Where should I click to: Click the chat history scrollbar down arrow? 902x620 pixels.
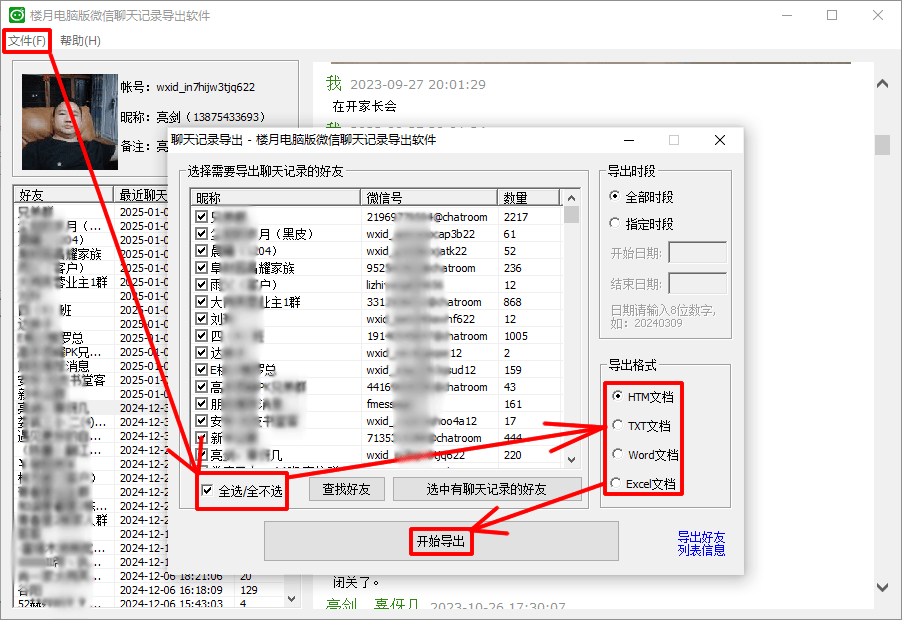(x=882, y=587)
